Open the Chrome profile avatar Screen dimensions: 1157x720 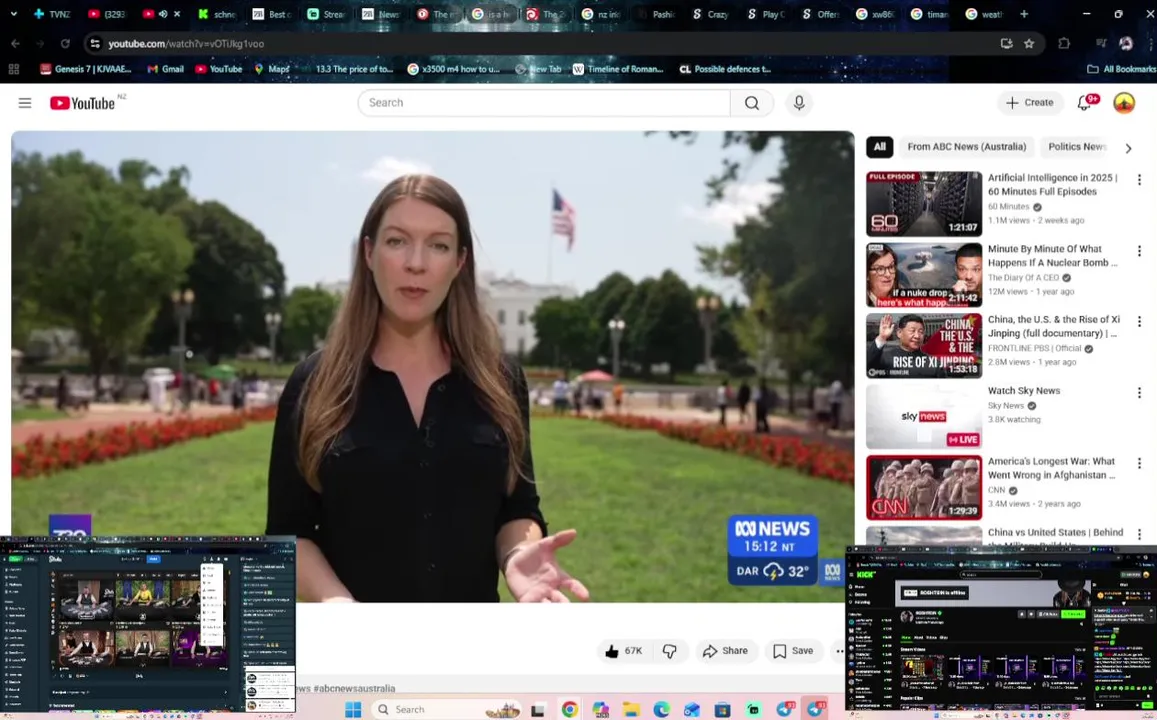[x=1125, y=44]
